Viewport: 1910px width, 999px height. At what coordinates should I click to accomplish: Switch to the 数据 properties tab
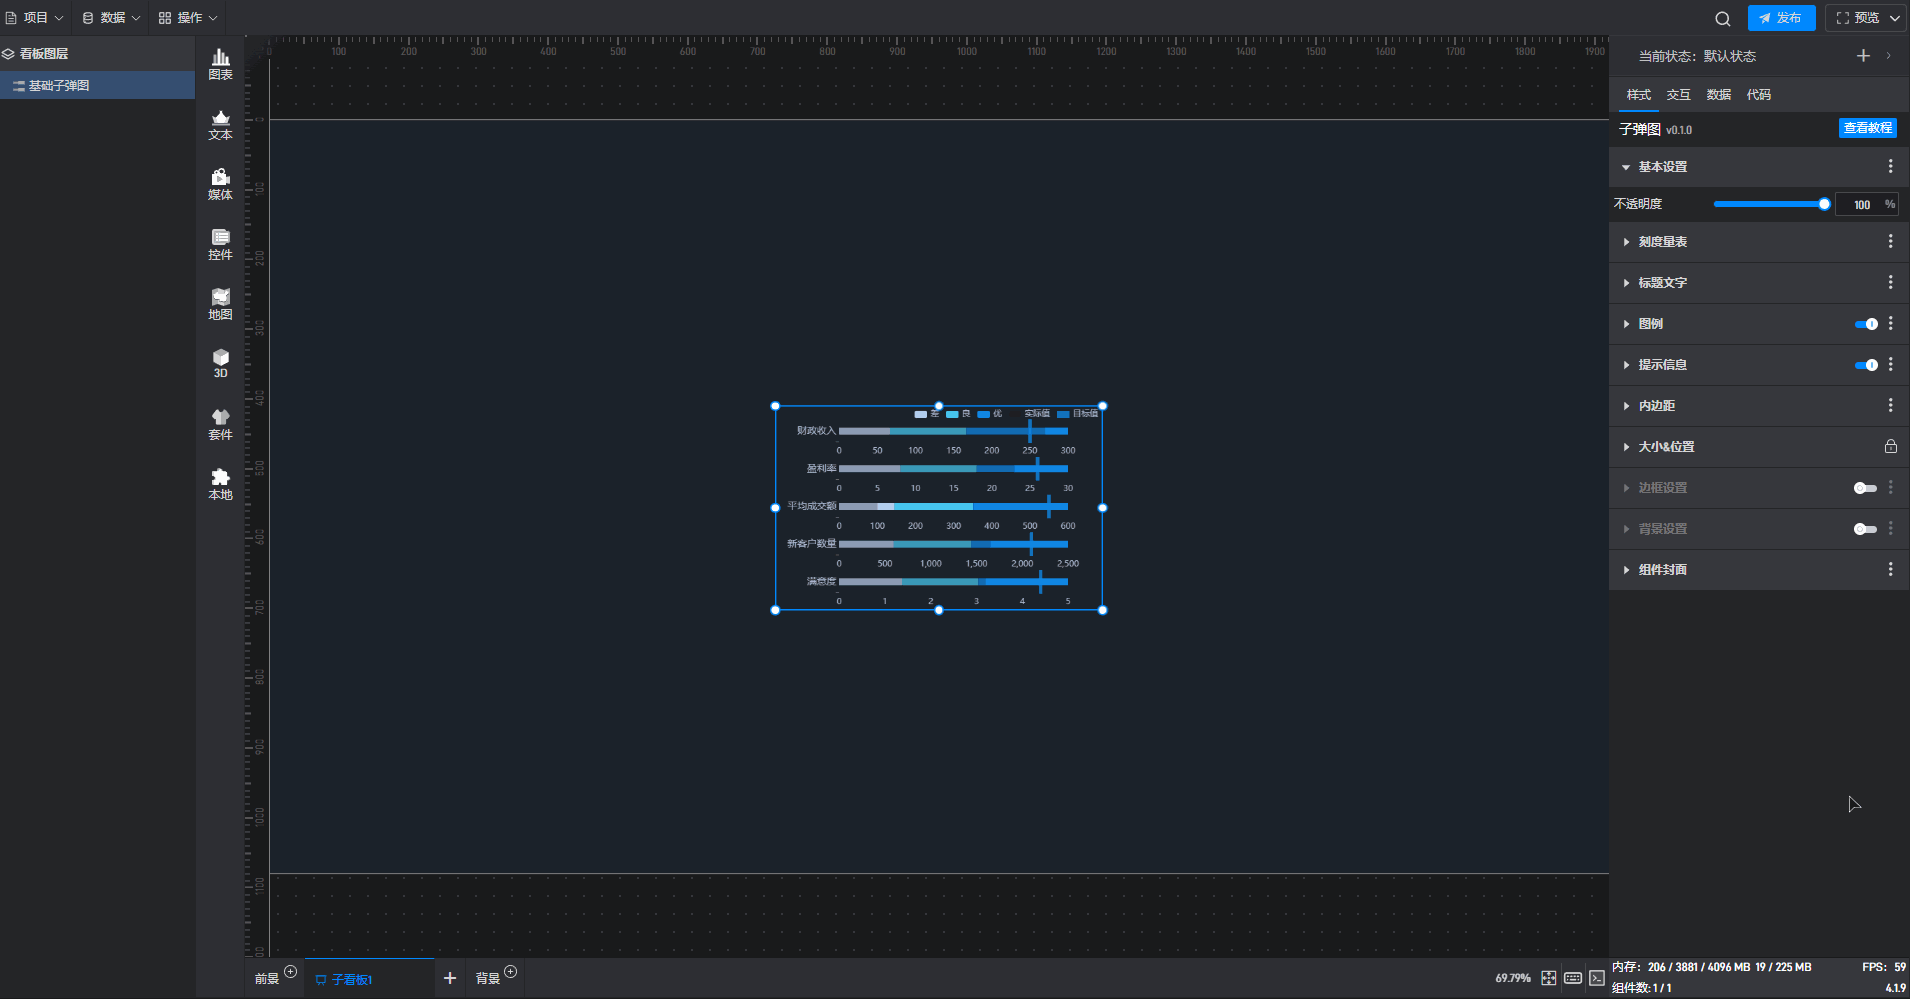coord(1718,95)
